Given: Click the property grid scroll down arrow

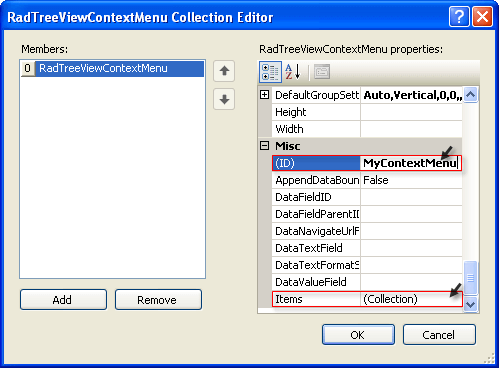Looking at the screenshot, I should click(x=470, y=304).
